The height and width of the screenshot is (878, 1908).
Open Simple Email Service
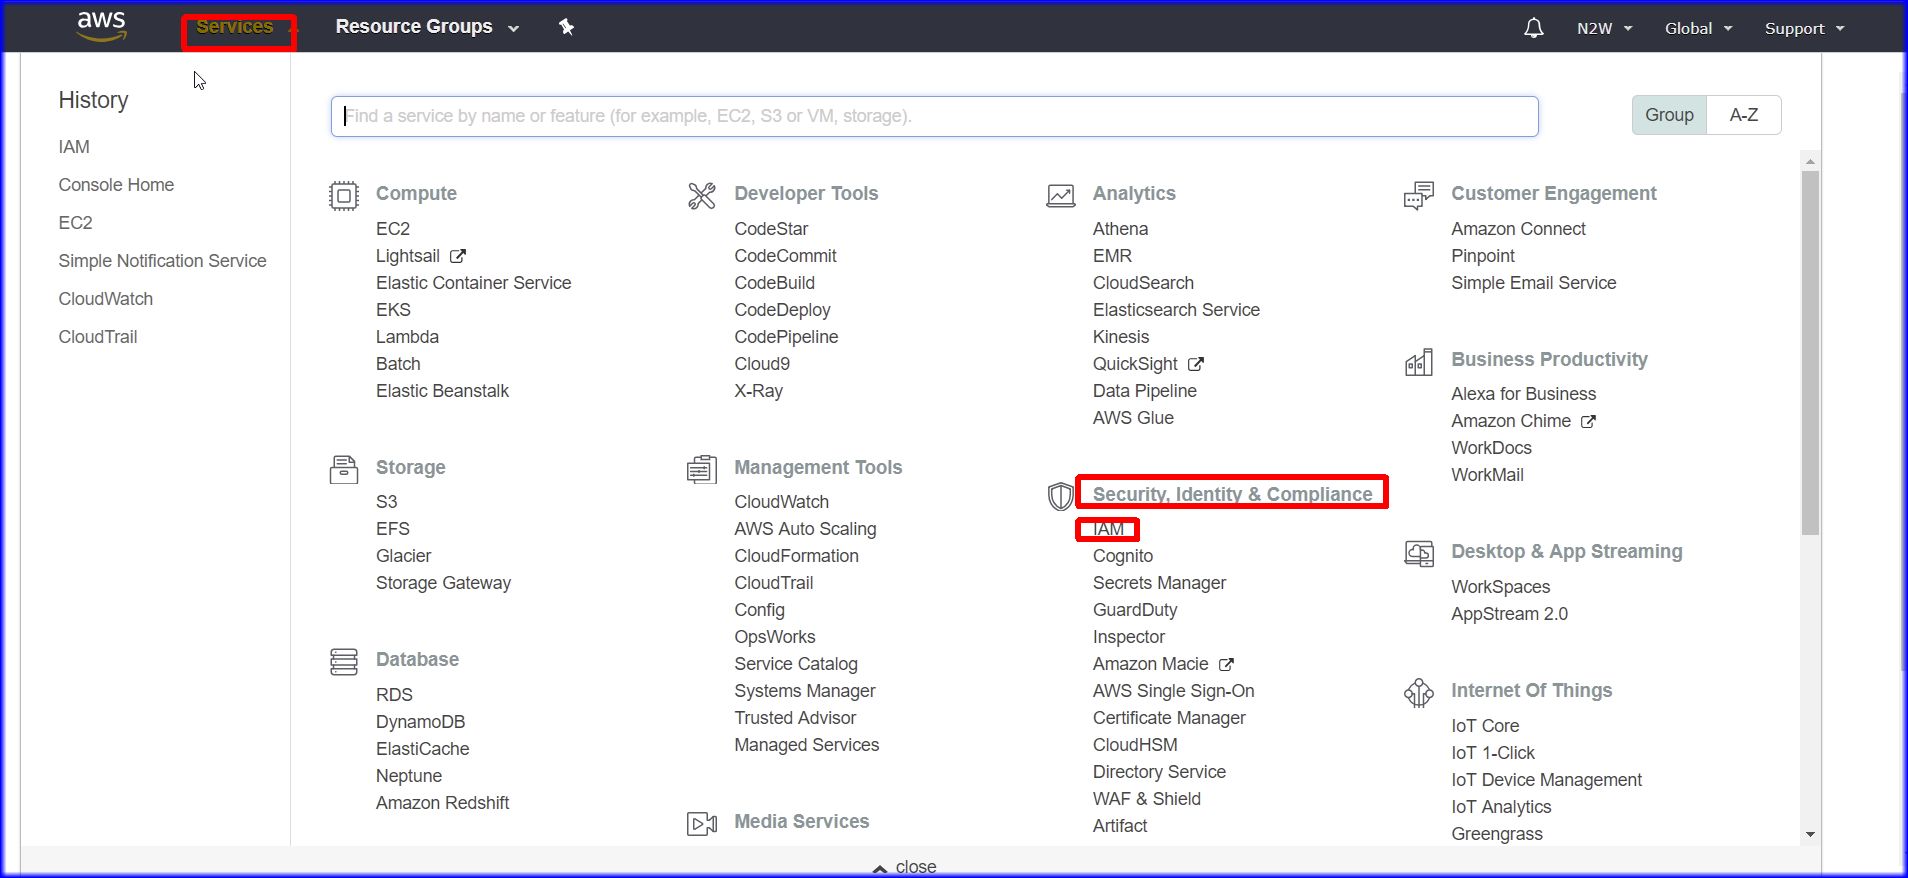tap(1533, 283)
